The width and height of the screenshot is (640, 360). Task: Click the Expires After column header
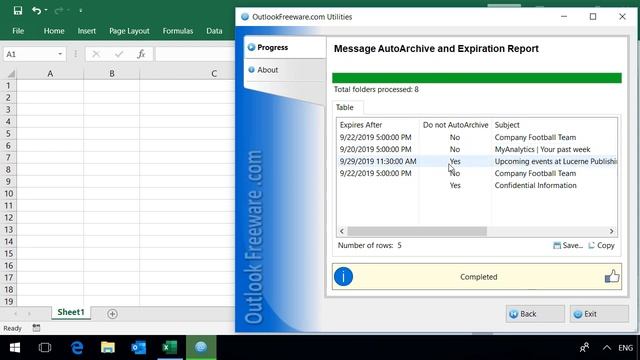[378, 125]
